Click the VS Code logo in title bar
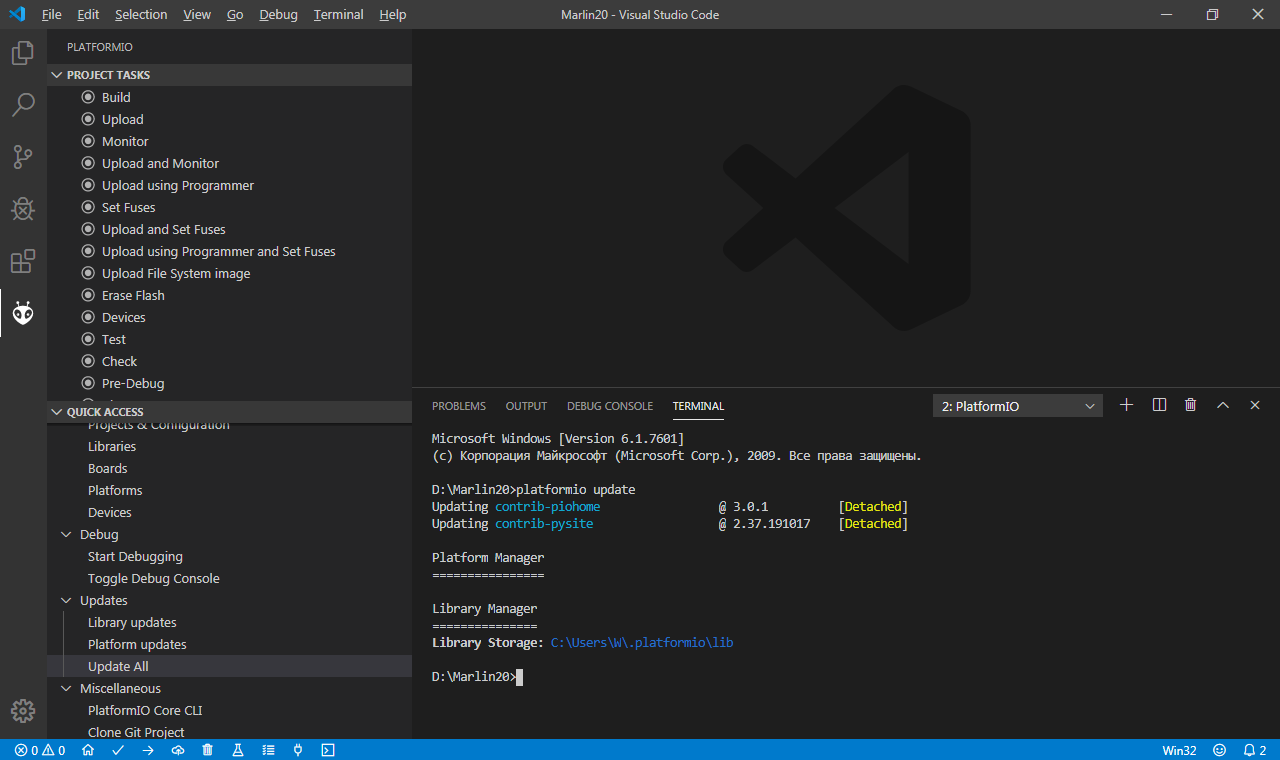This screenshot has width=1280, height=760. pyautogui.click(x=17, y=14)
